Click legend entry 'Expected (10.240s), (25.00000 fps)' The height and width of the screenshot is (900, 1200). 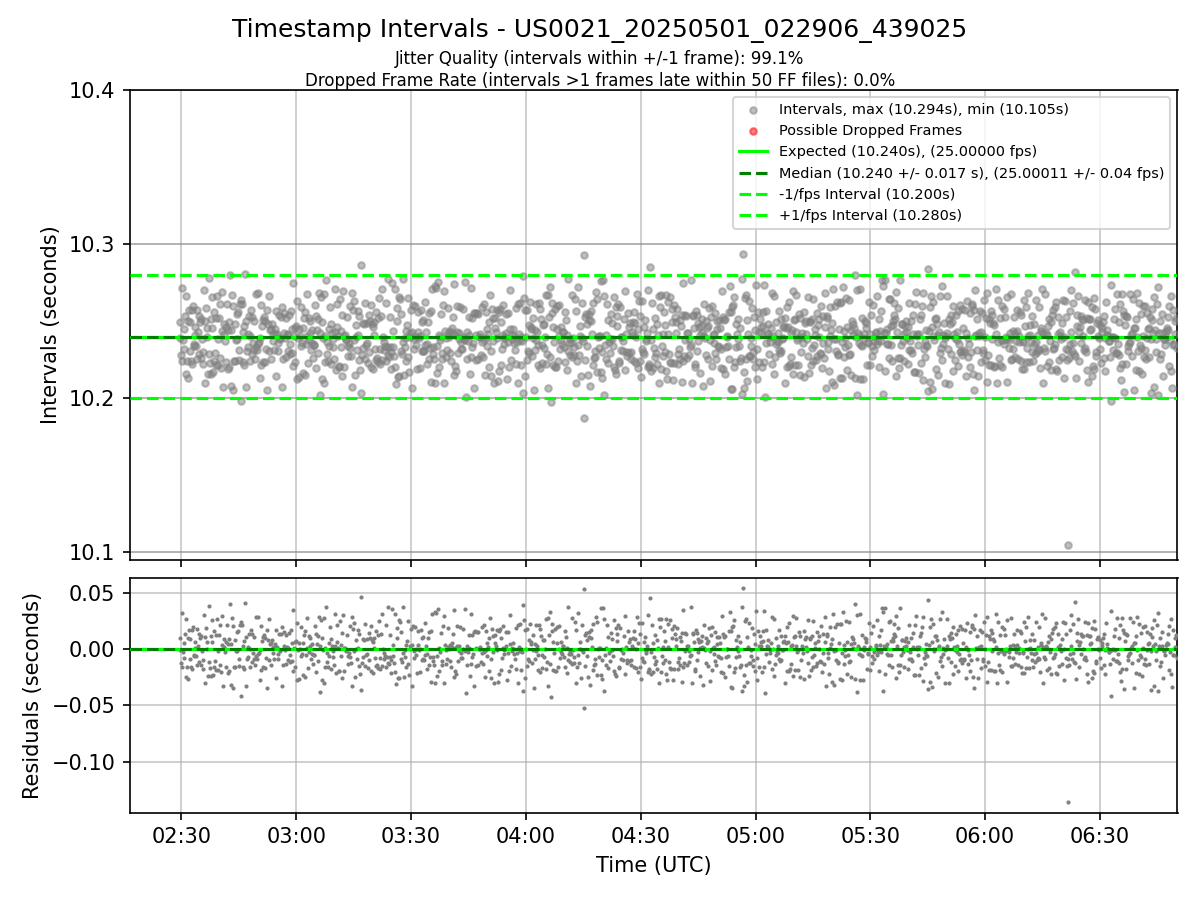coord(908,151)
